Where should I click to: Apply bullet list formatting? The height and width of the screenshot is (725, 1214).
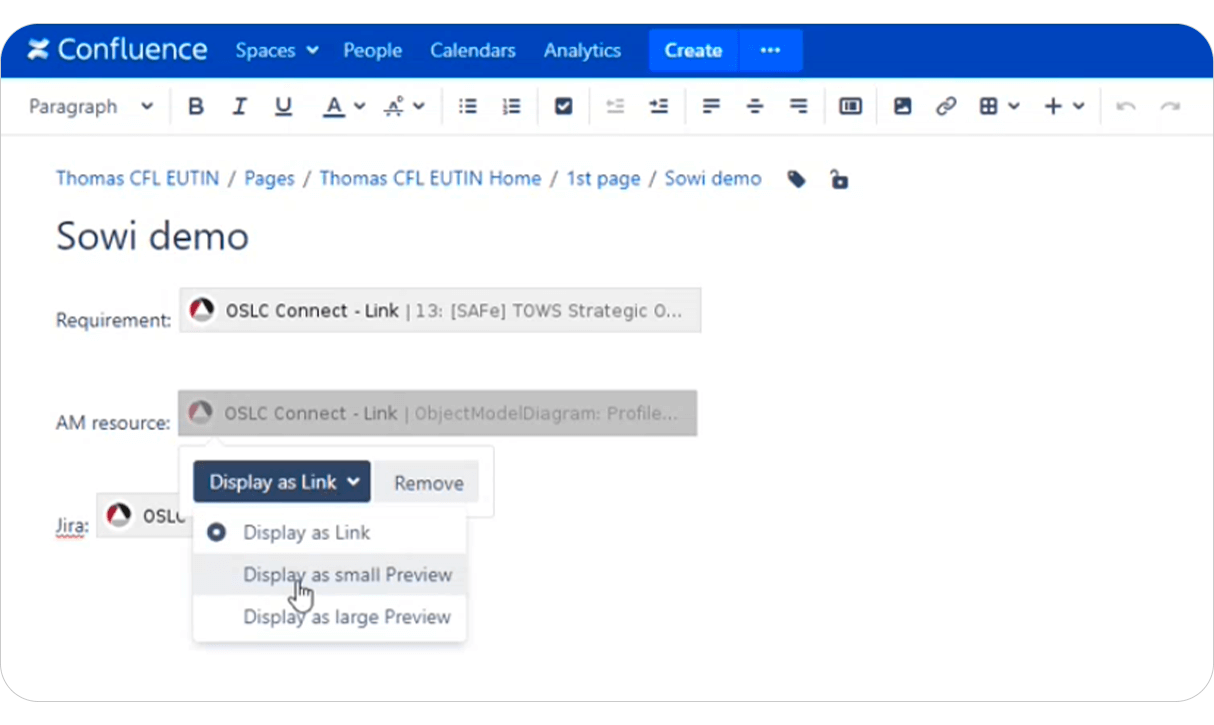tap(467, 106)
